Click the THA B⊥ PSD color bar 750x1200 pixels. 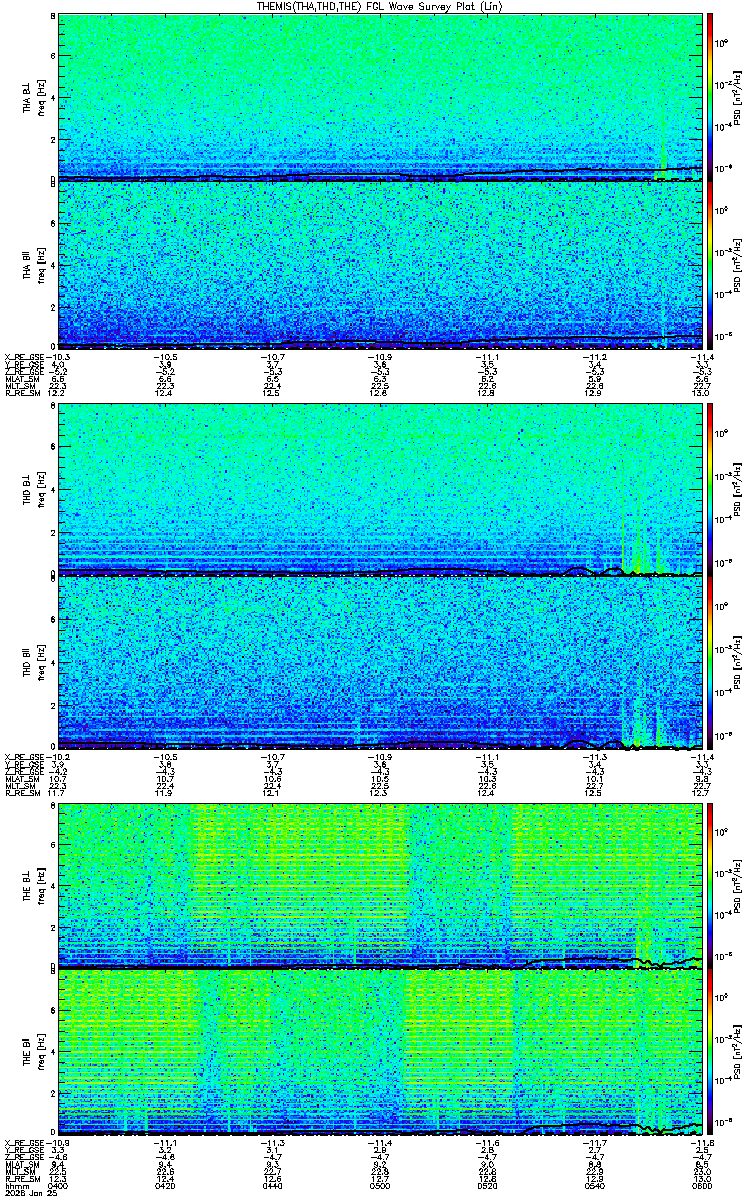point(710,96)
